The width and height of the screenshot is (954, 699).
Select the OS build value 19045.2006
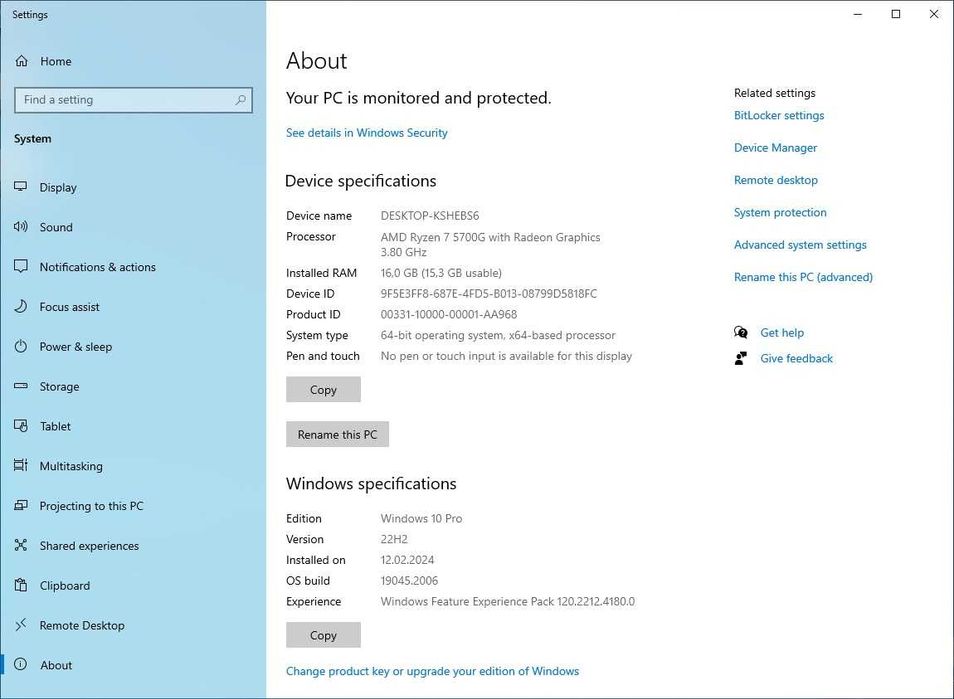point(409,580)
